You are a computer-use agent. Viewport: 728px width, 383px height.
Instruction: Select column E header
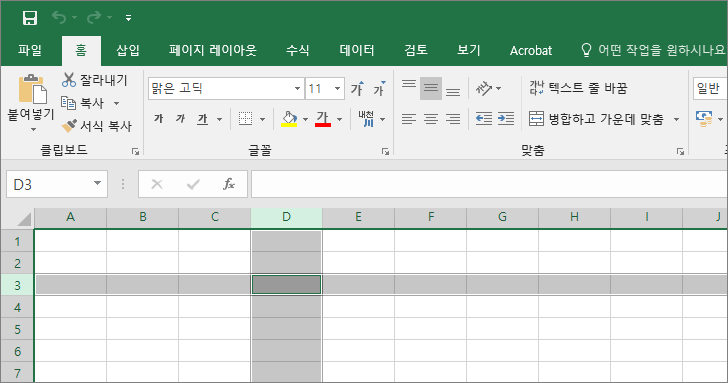point(358,217)
